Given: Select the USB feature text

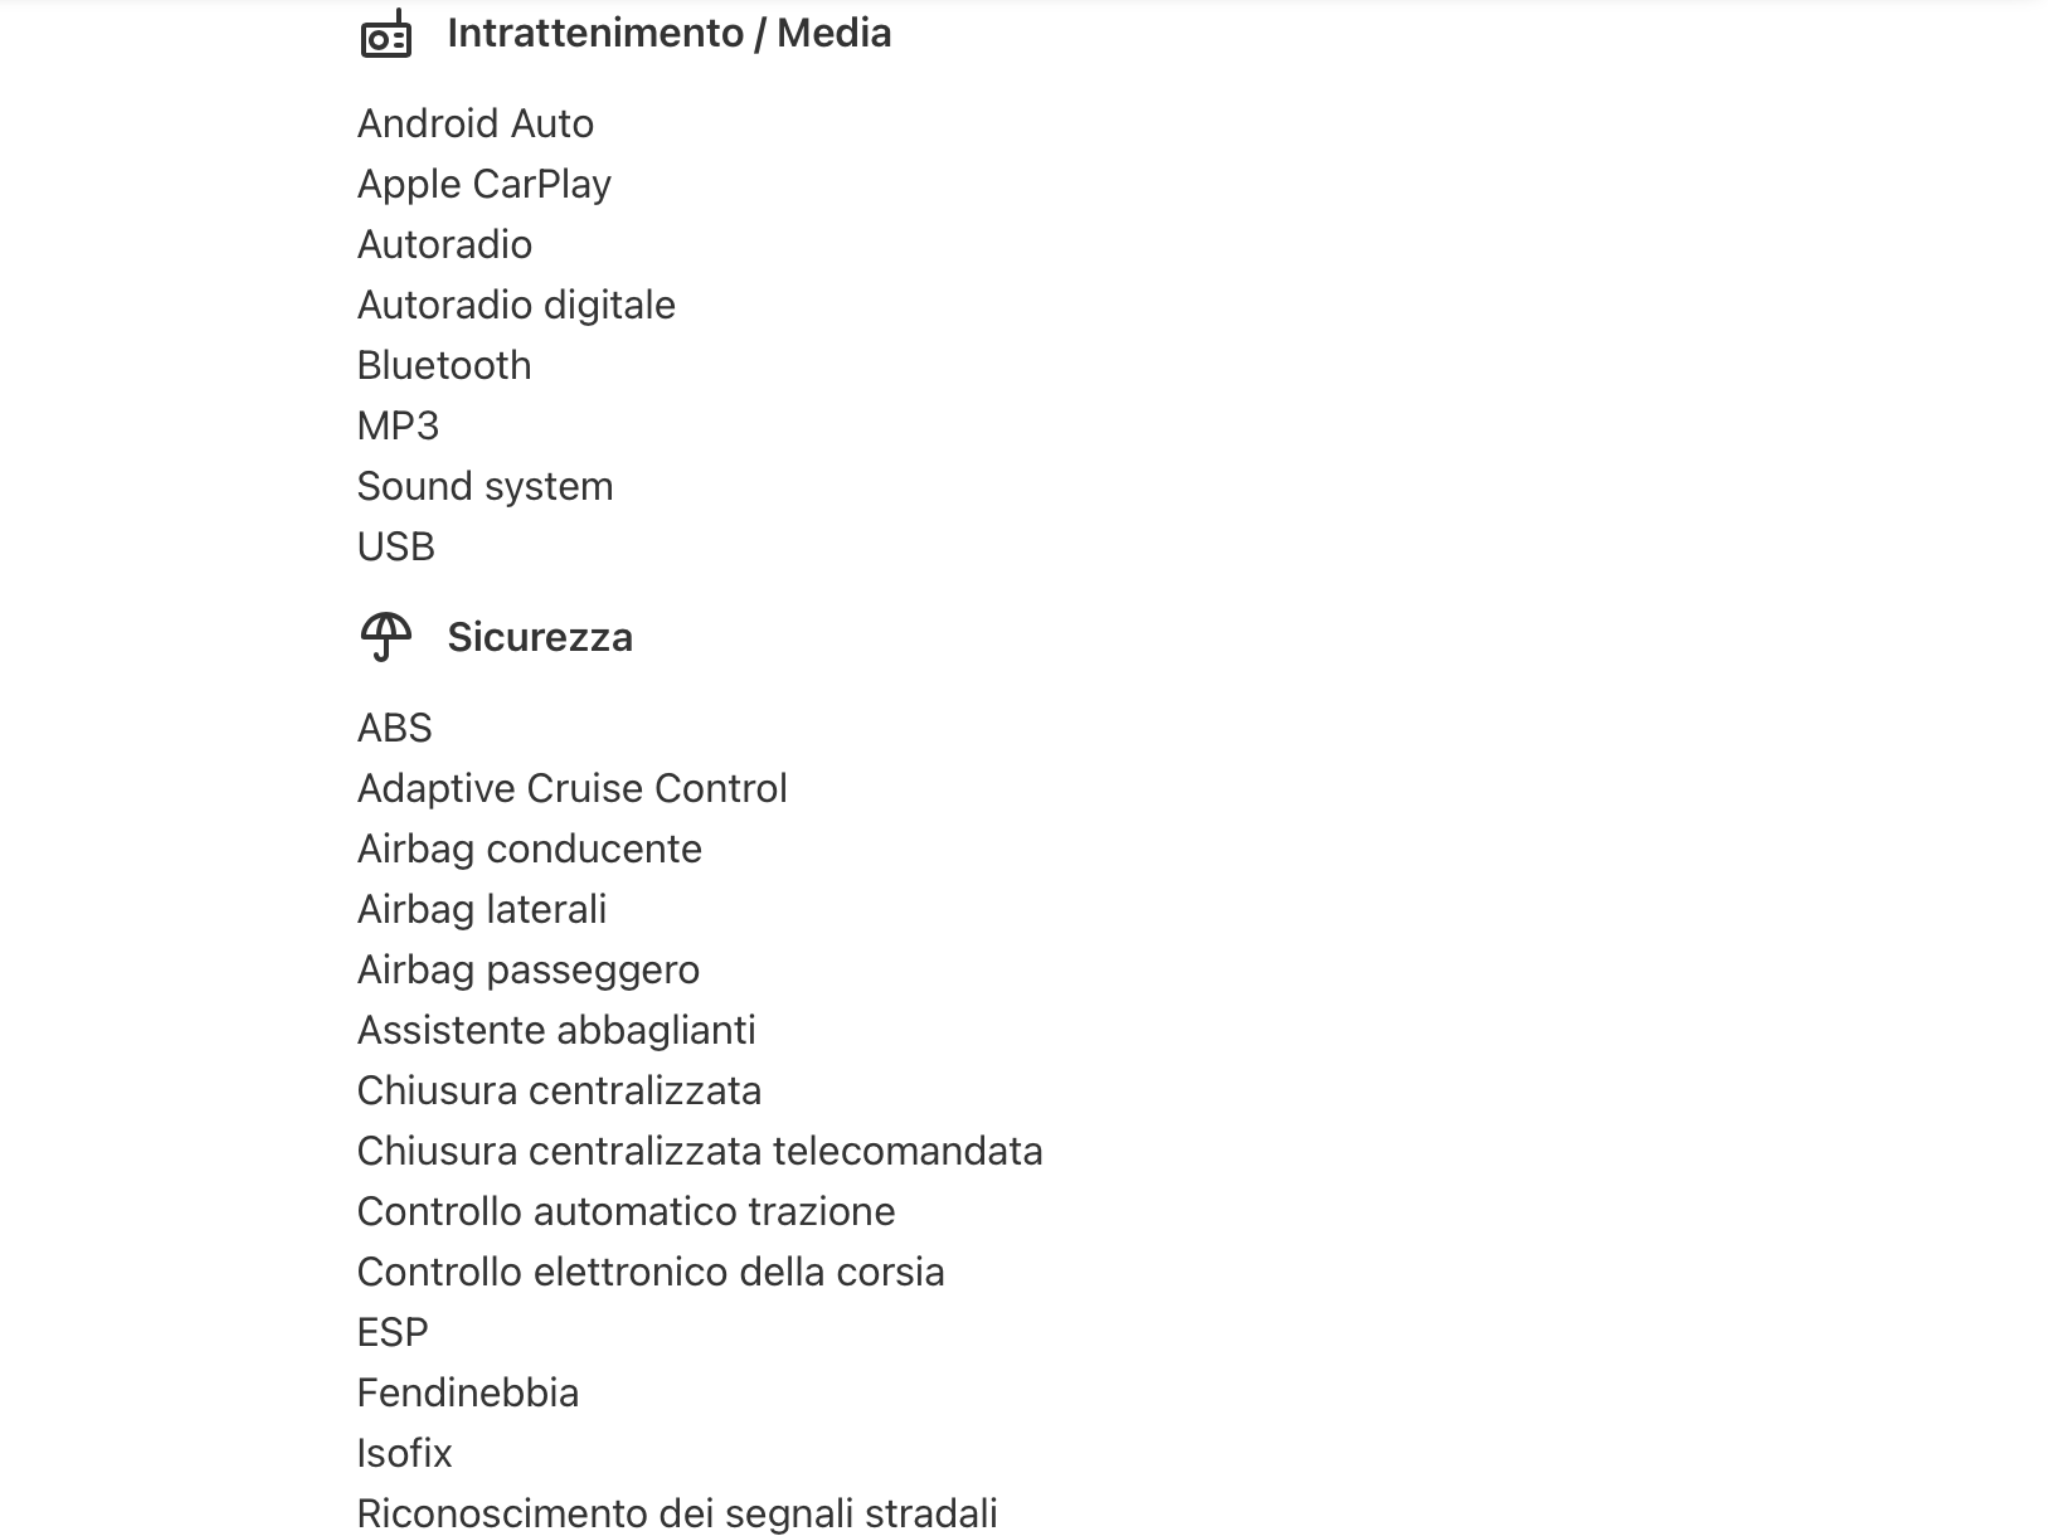Looking at the screenshot, I should point(396,547).
